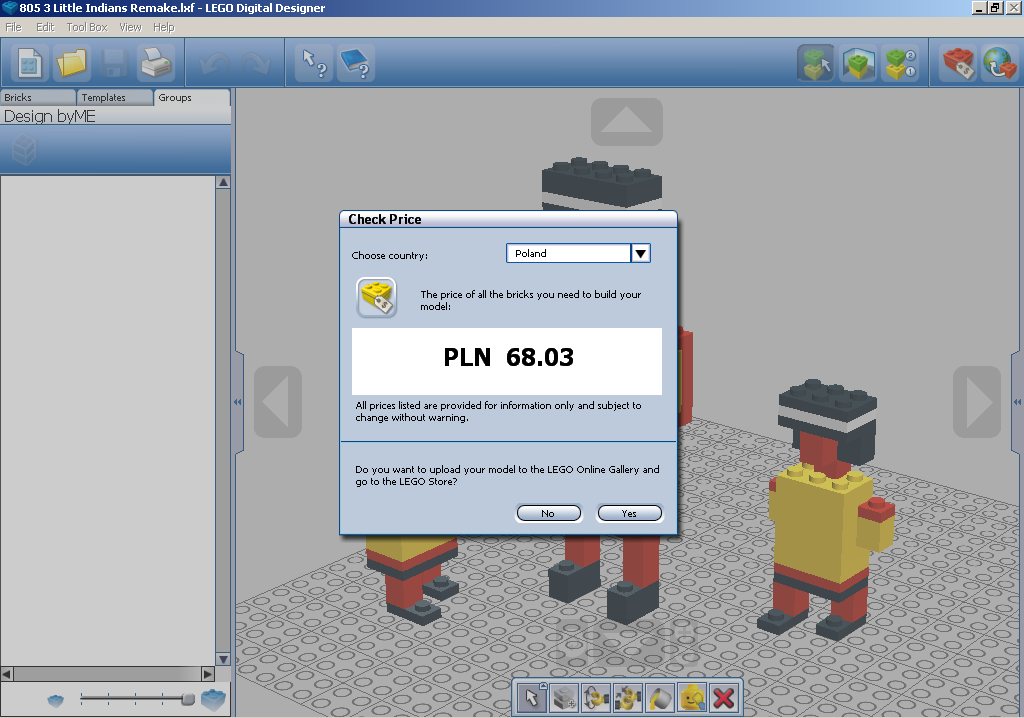Activate the What's This help cursor
1024x718 pixels.
(x=313, y=63)
